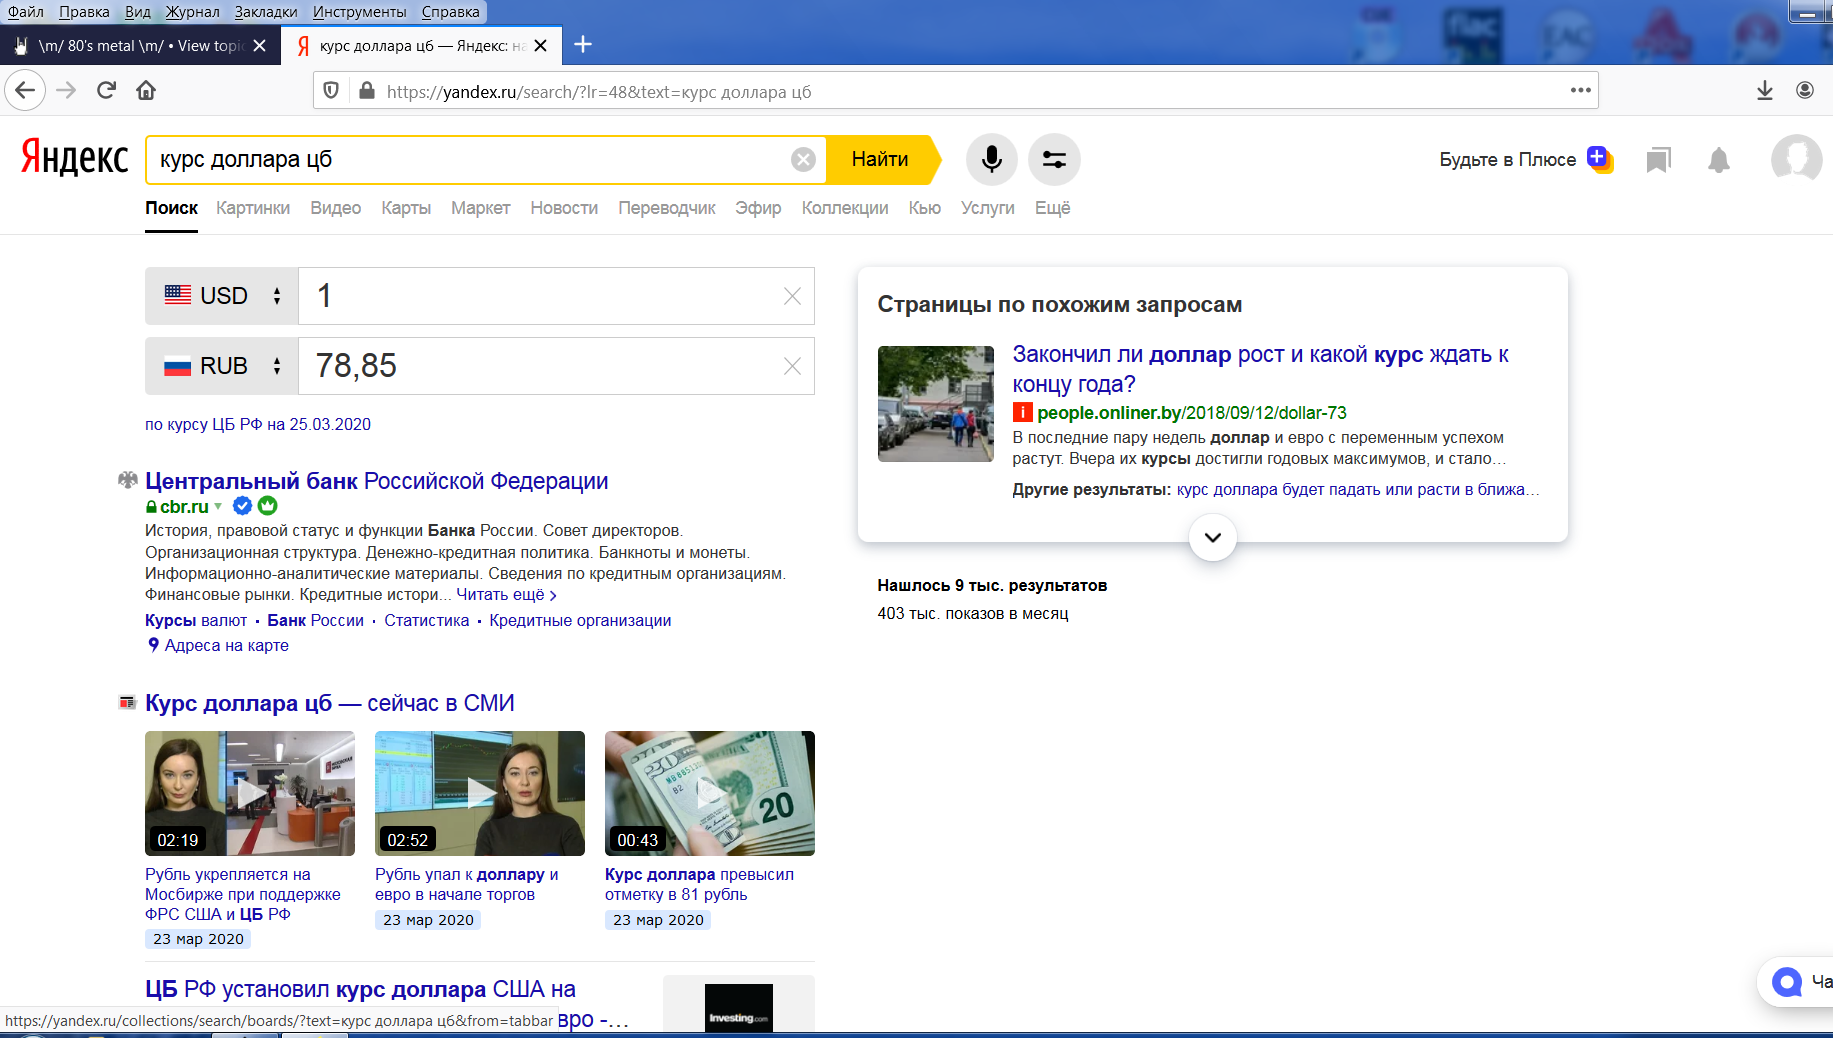Viewport: 1833px width, 1038px height.
Task: Reload the current page
Action: point(106,91)
